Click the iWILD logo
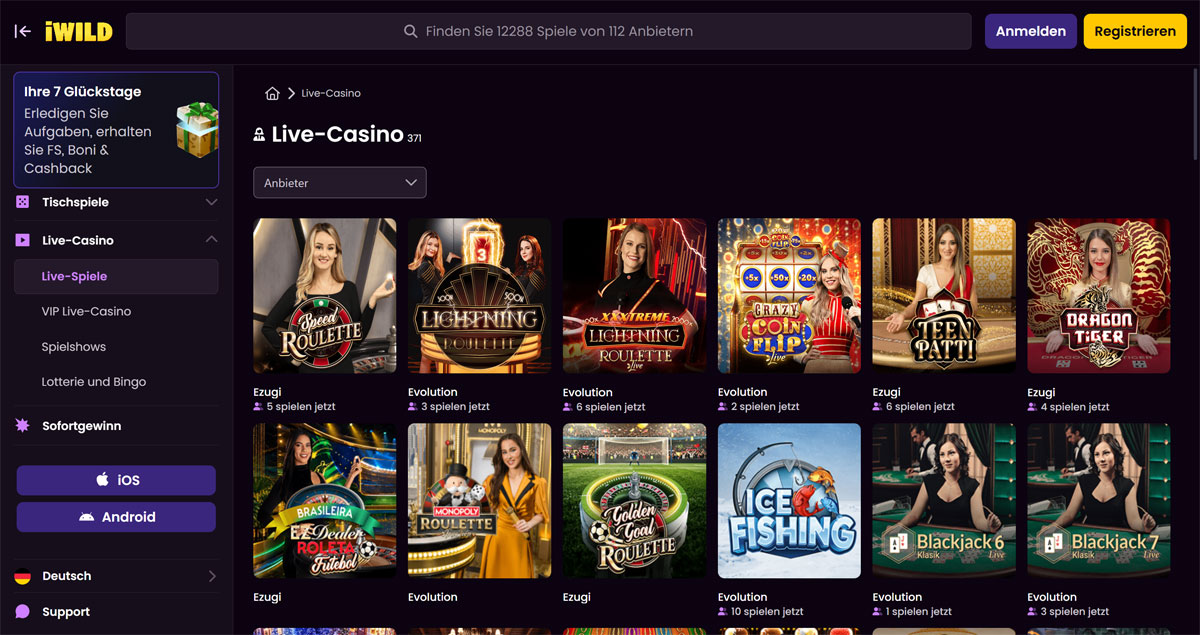 (x=78, y=31)
